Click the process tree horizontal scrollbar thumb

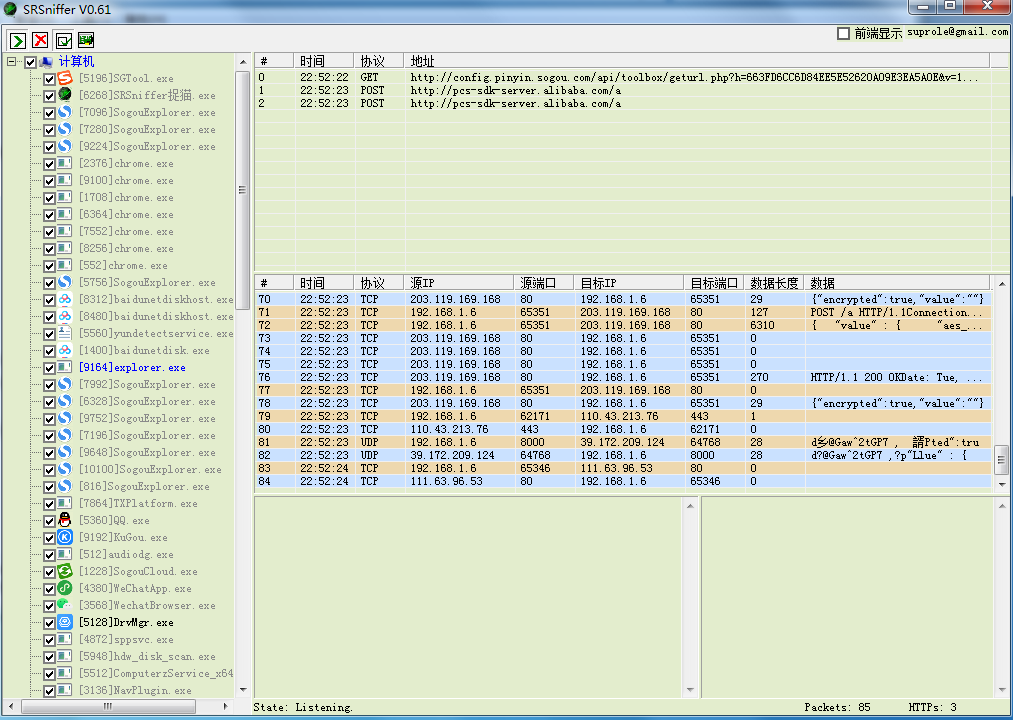109,706
